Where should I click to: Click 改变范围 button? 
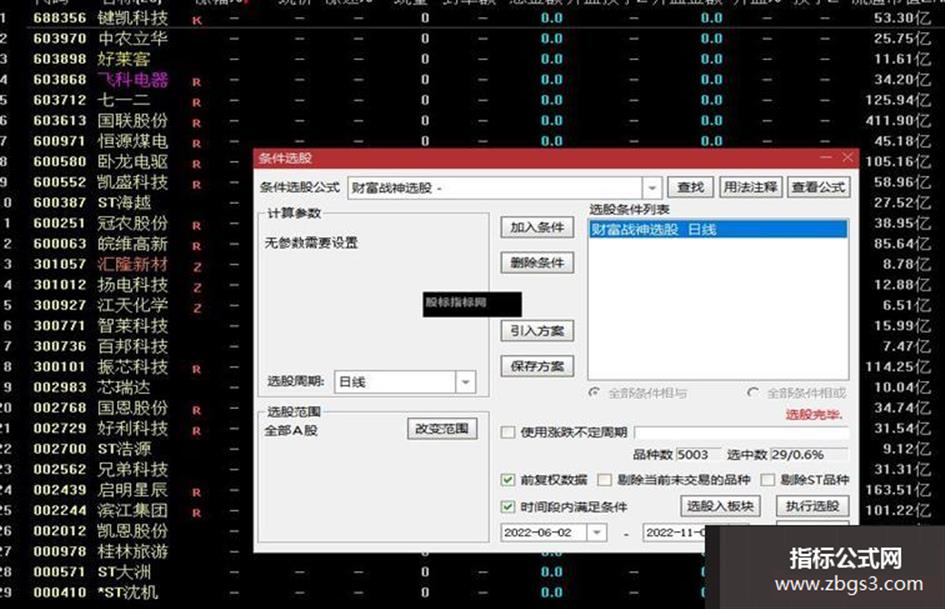tap(442, 429)
